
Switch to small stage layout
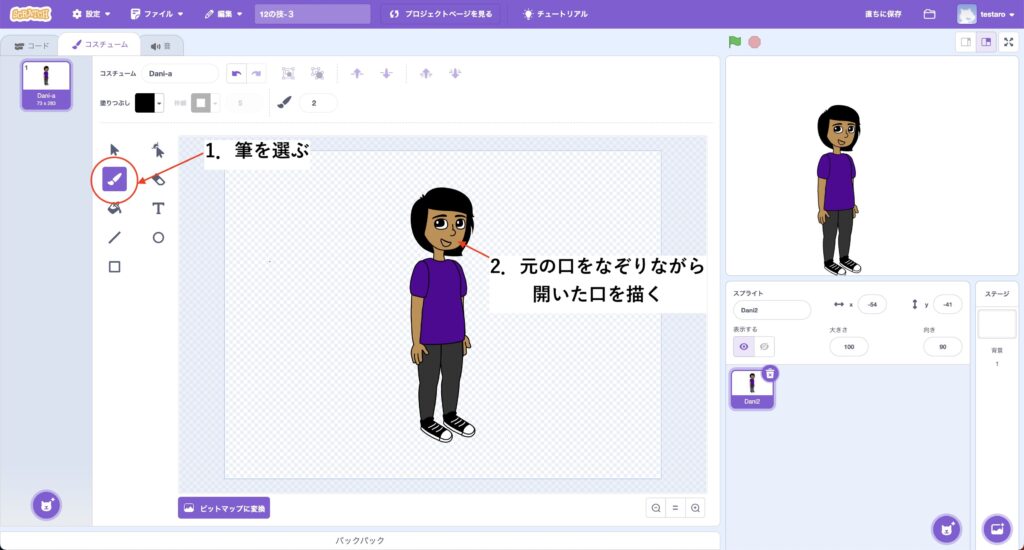click(965, 42)
